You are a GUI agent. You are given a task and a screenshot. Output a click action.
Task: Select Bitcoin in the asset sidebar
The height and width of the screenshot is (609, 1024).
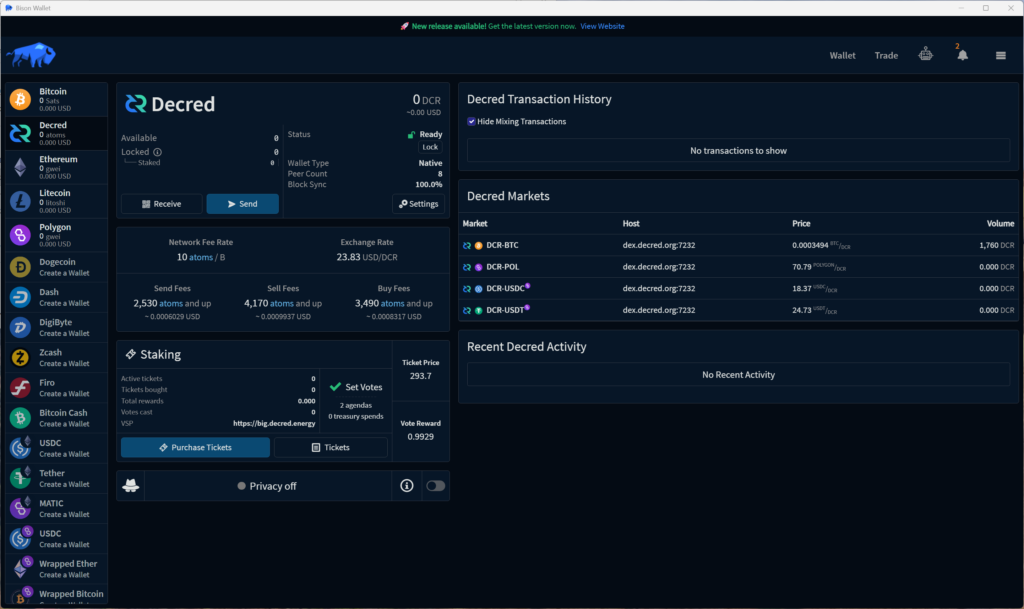[55, 99]
